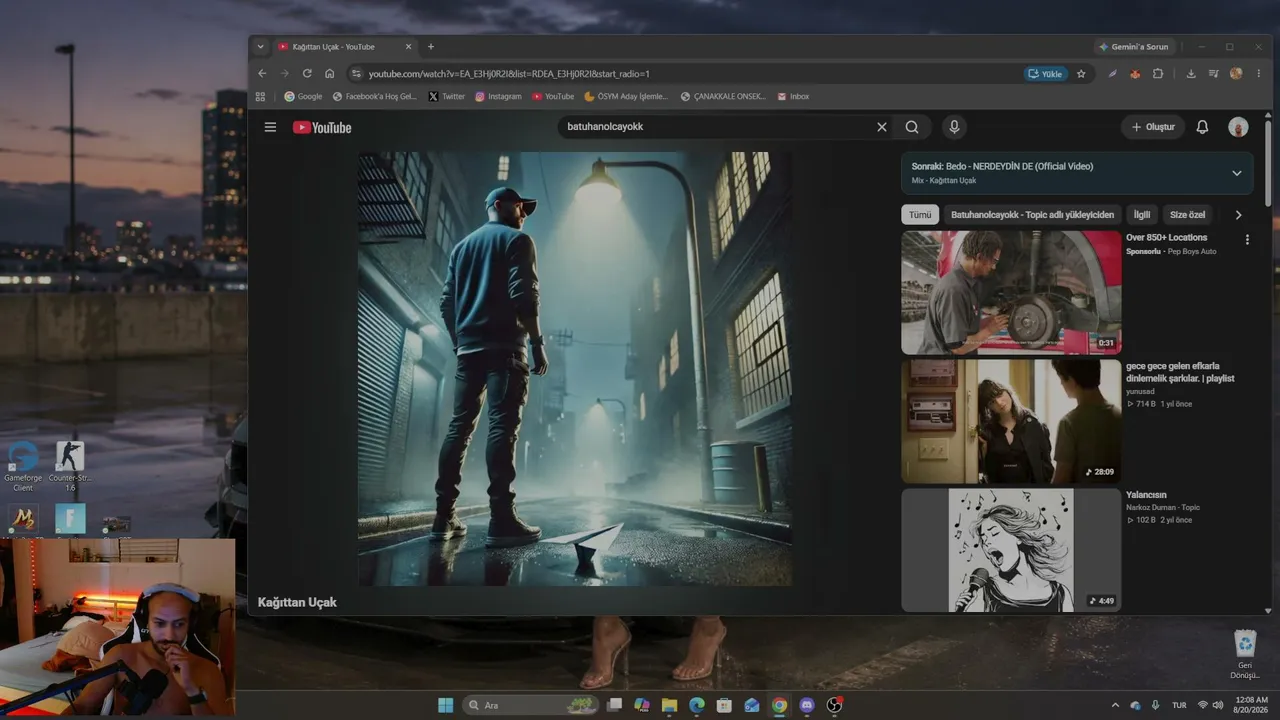The height and width of the screenshot is (720, 1280).
Task: Select the Size özel filter chip
Action: (1188, 215)
